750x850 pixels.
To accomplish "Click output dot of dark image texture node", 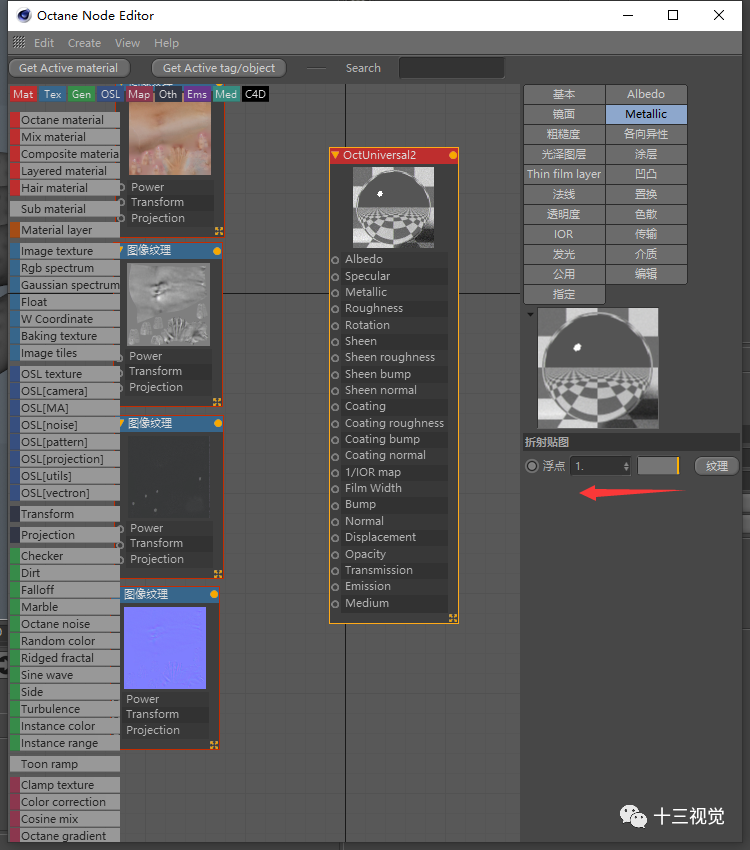I will coord(218,423).
